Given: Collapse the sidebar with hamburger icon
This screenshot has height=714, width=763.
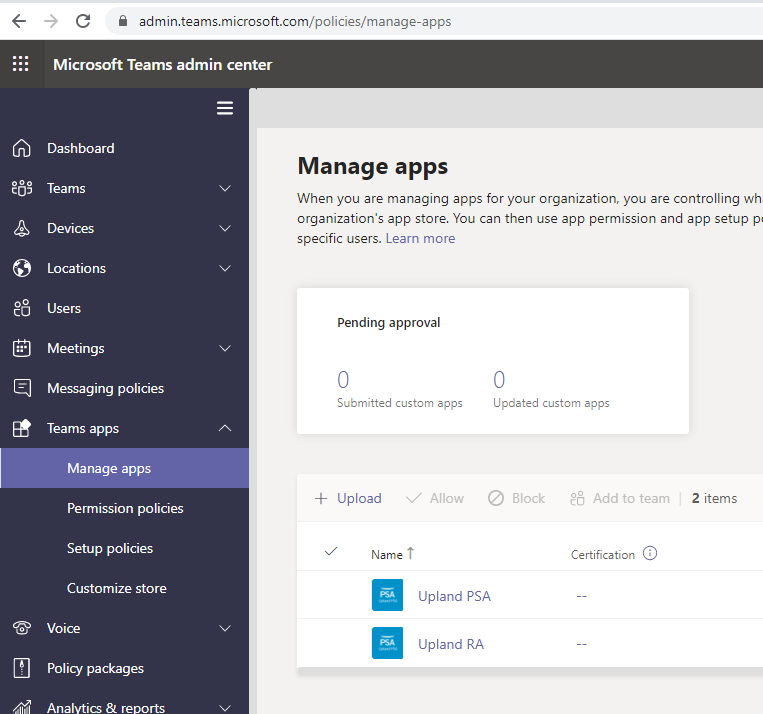Looking at the screenshot, I should (225, 108).
